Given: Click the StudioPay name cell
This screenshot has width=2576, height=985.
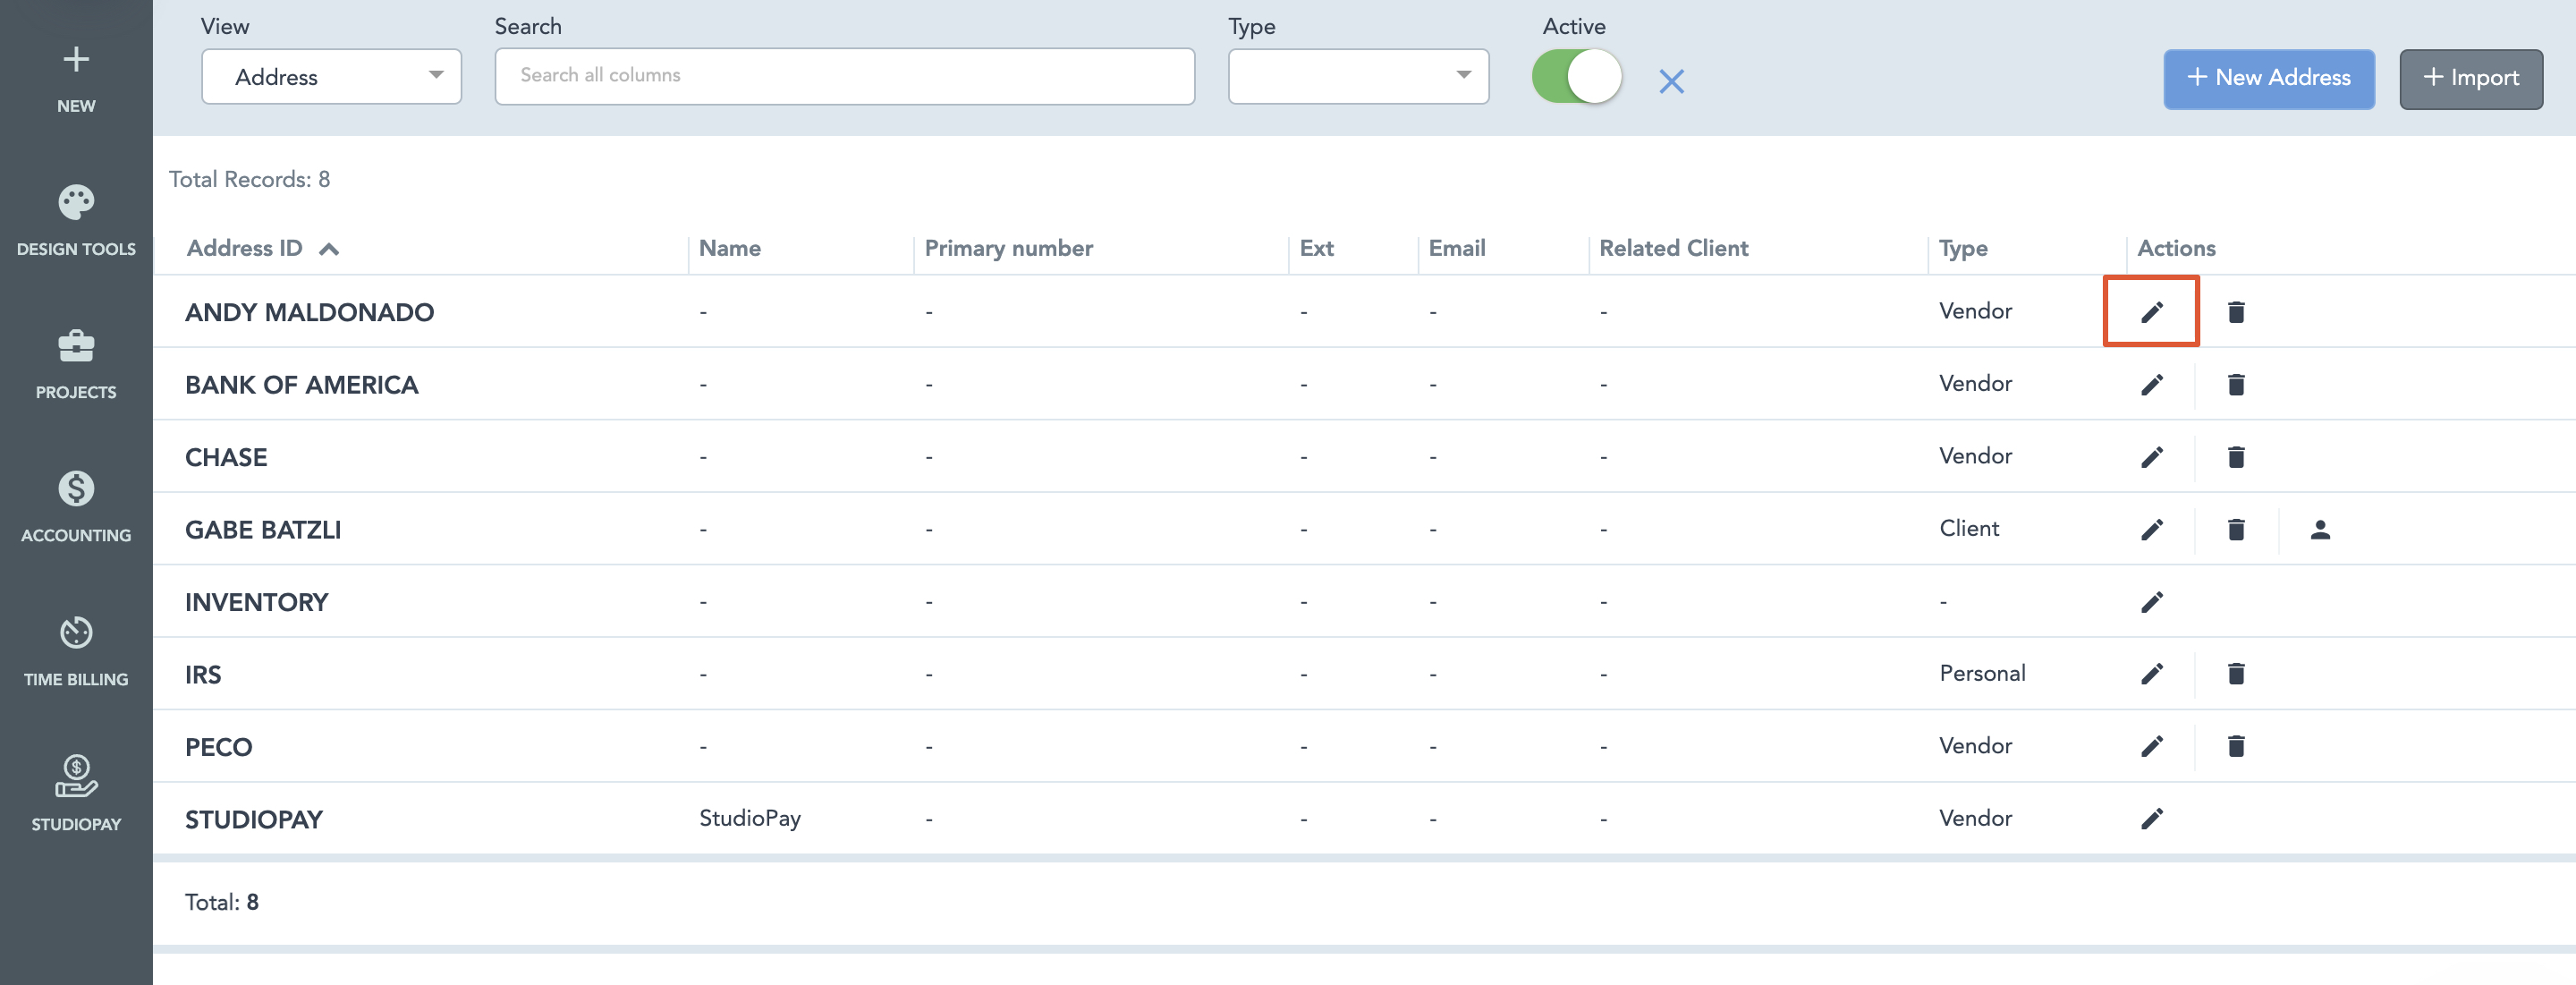Looking at the screenshot, I should click(749, 819).
